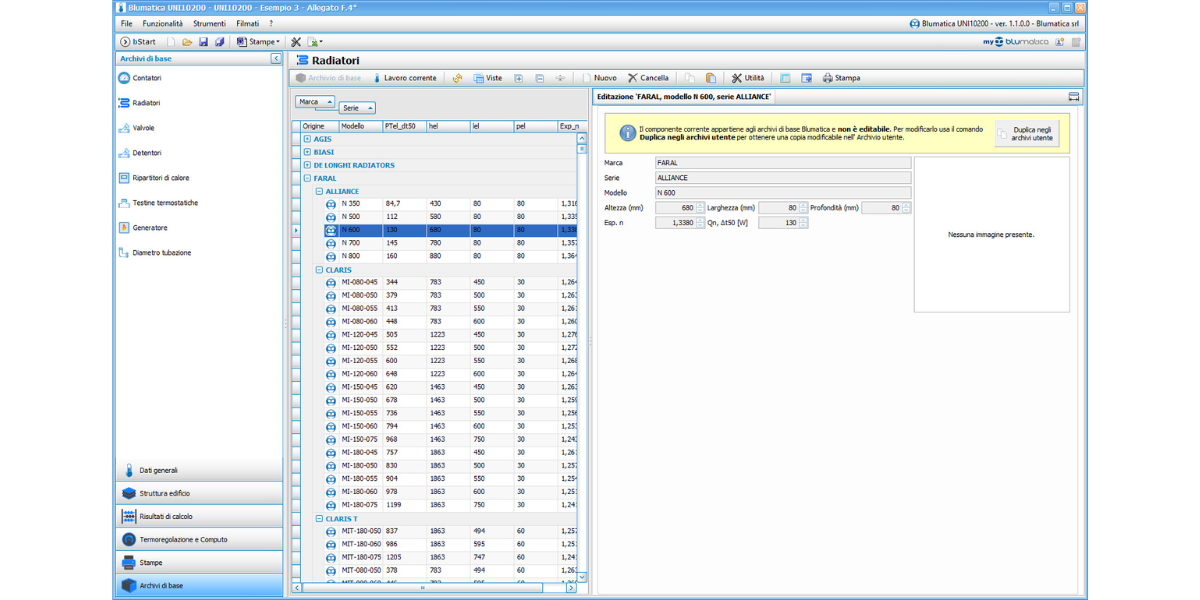Select Valvole archive icon

point(125,128)
